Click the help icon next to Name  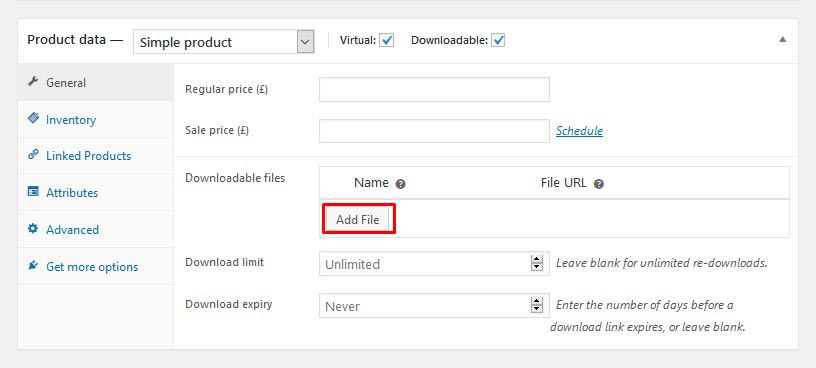[x=400, y=184]
